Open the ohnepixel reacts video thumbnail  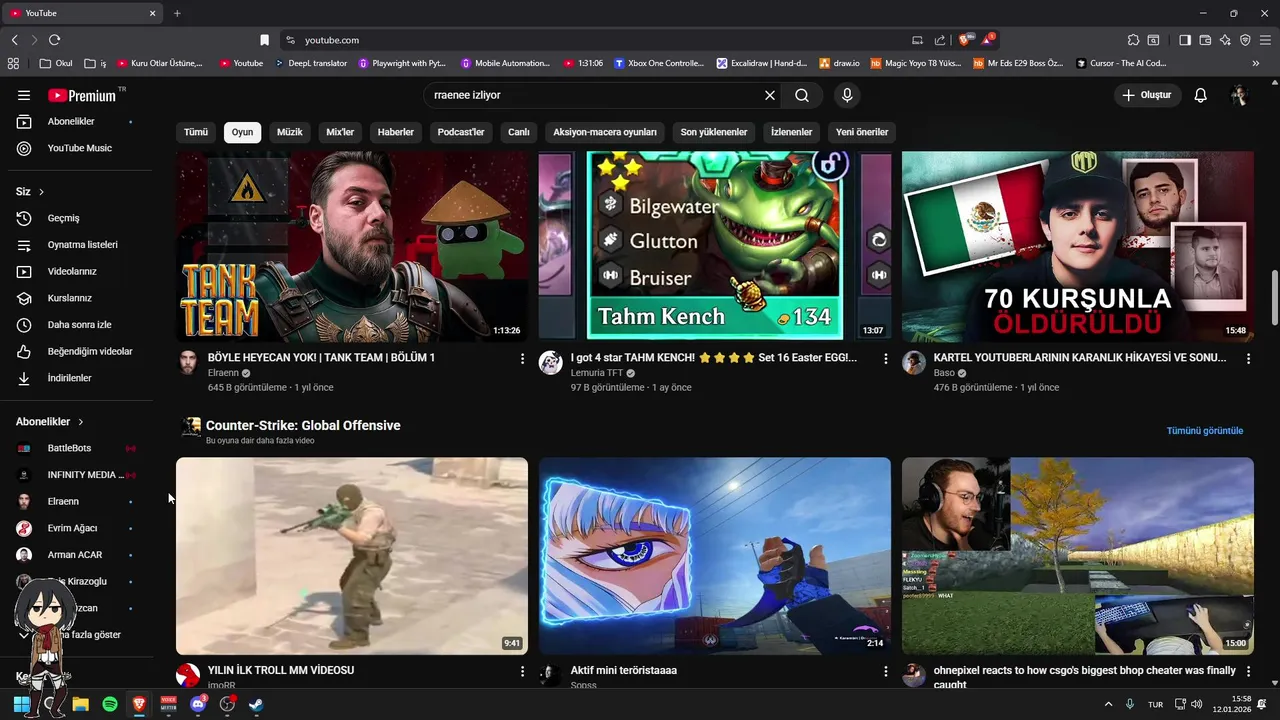point(1078,556)
